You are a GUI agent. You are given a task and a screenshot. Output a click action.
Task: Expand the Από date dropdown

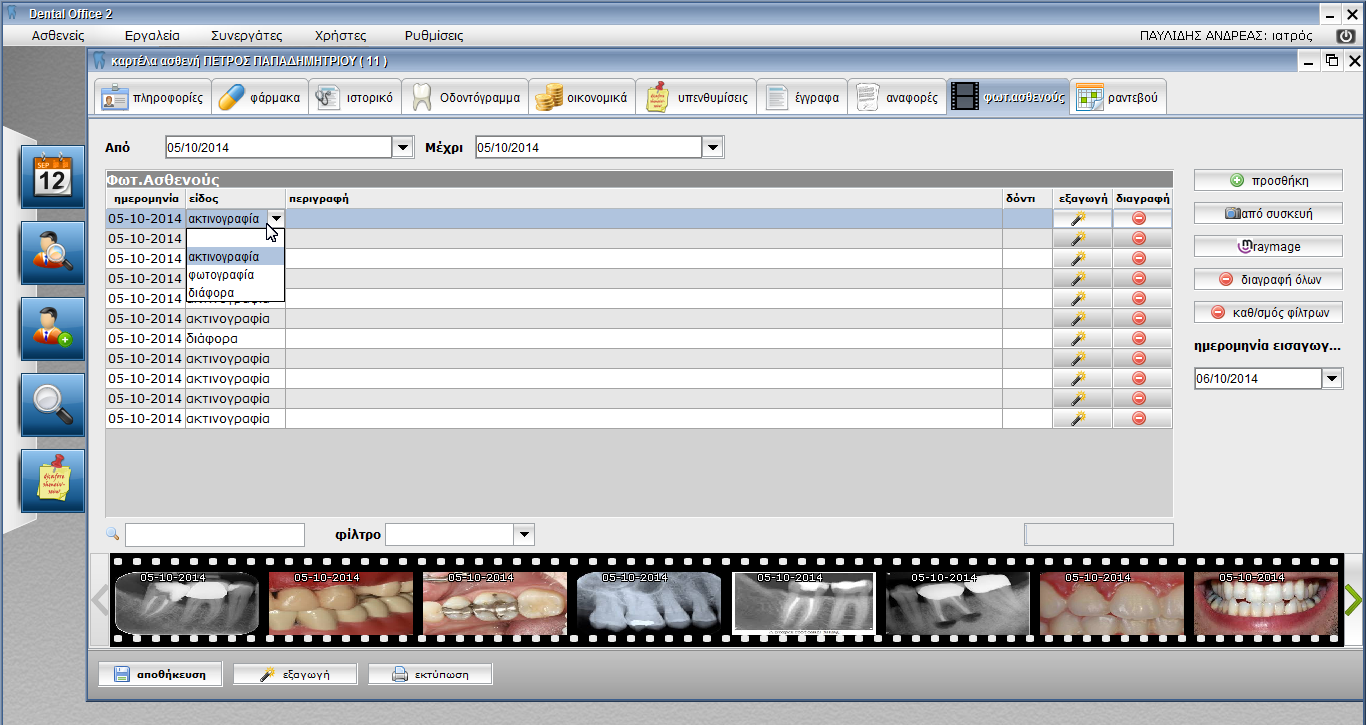pos(403,148)
